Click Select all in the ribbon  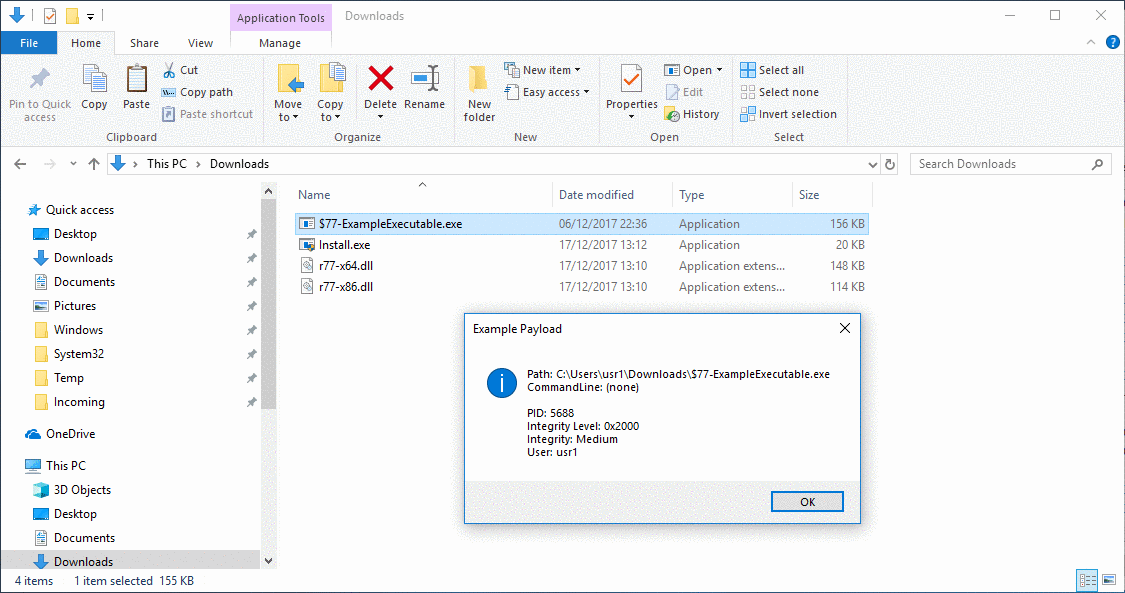tap(772, 70)
